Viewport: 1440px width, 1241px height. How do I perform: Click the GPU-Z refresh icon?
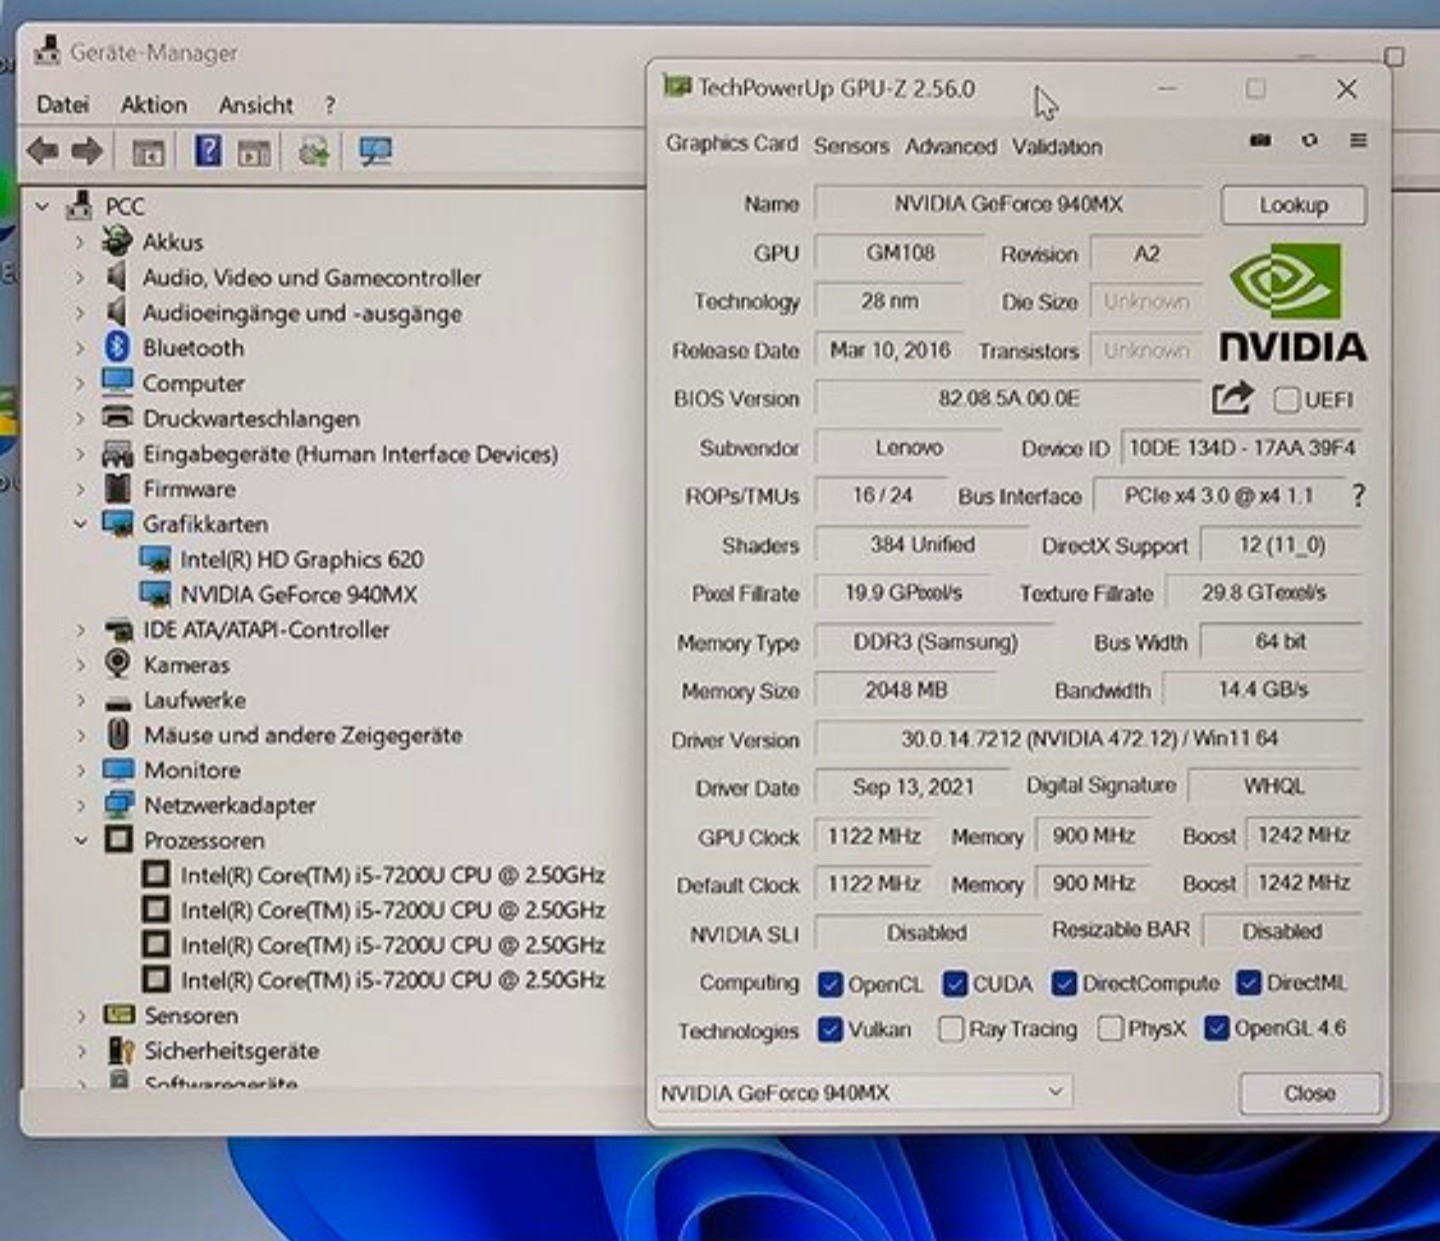pos(1309,141)
